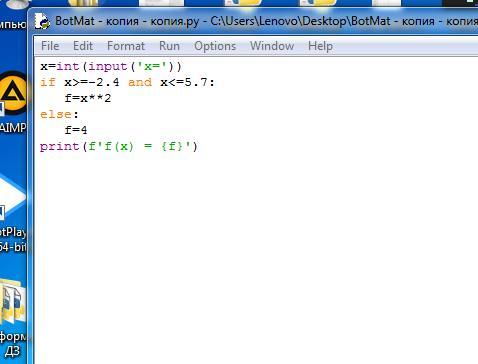Select the blue play-arrow player desktop icon
This screenshot has width=478, height=364.
(13, 198)
